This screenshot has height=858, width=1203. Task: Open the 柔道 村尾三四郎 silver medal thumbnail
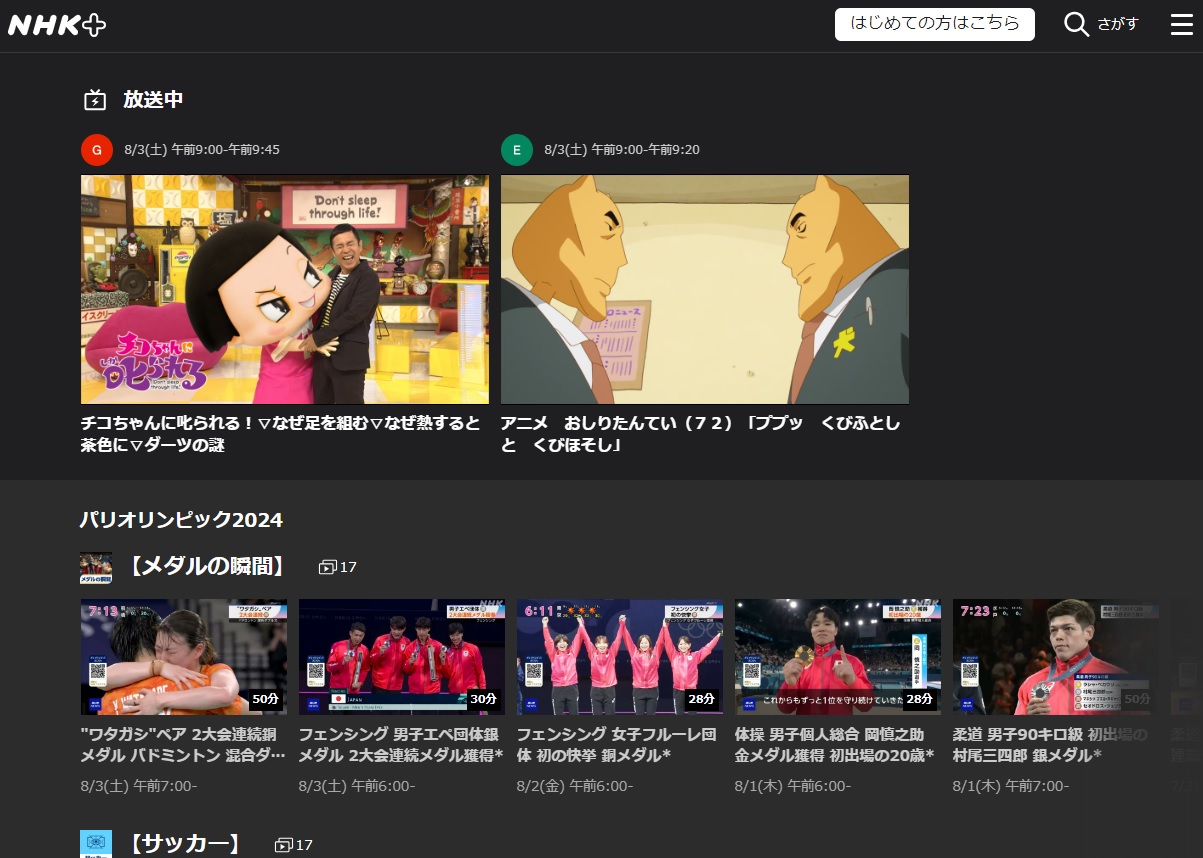(1056, 657)
